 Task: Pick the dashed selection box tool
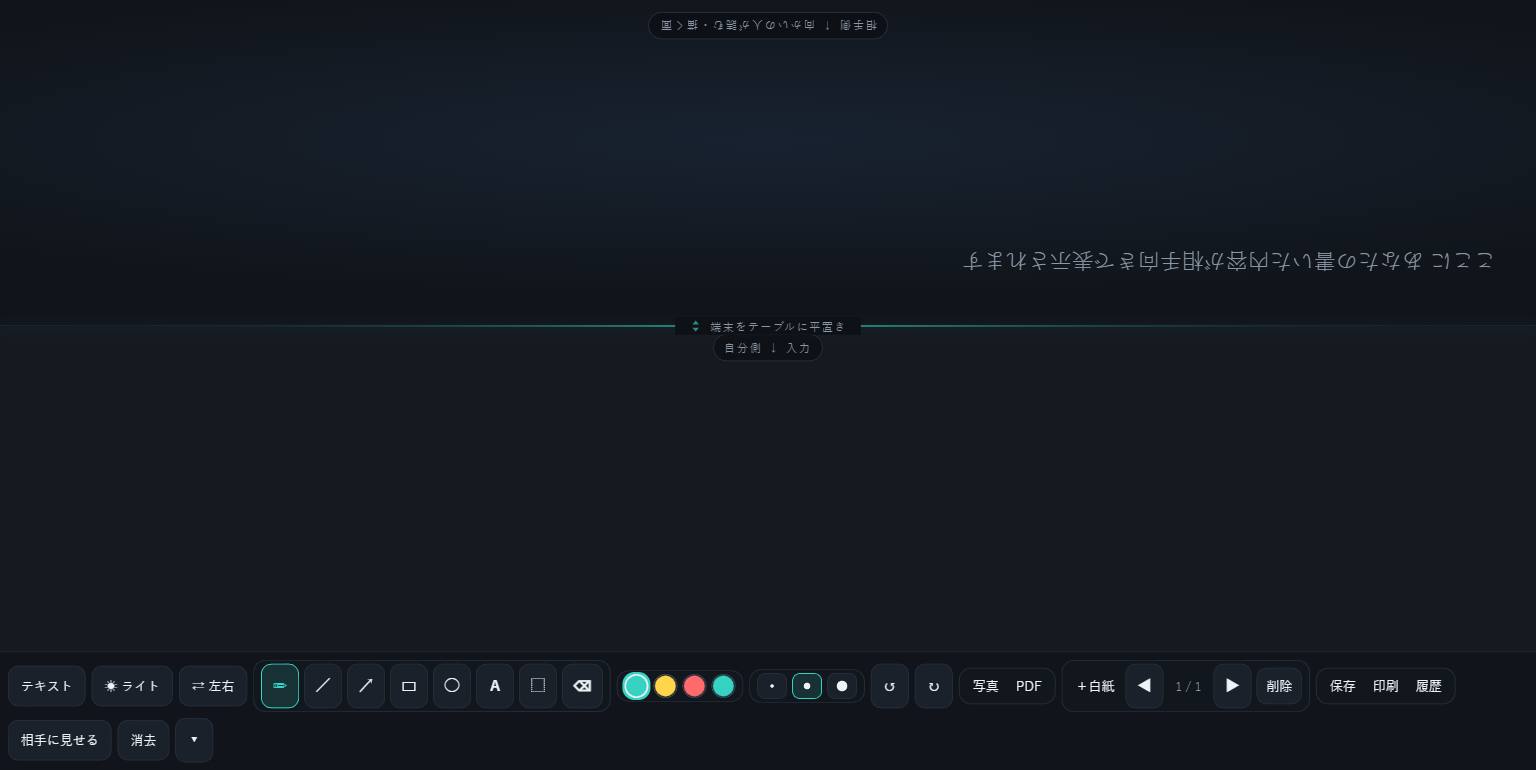point(538,686)
